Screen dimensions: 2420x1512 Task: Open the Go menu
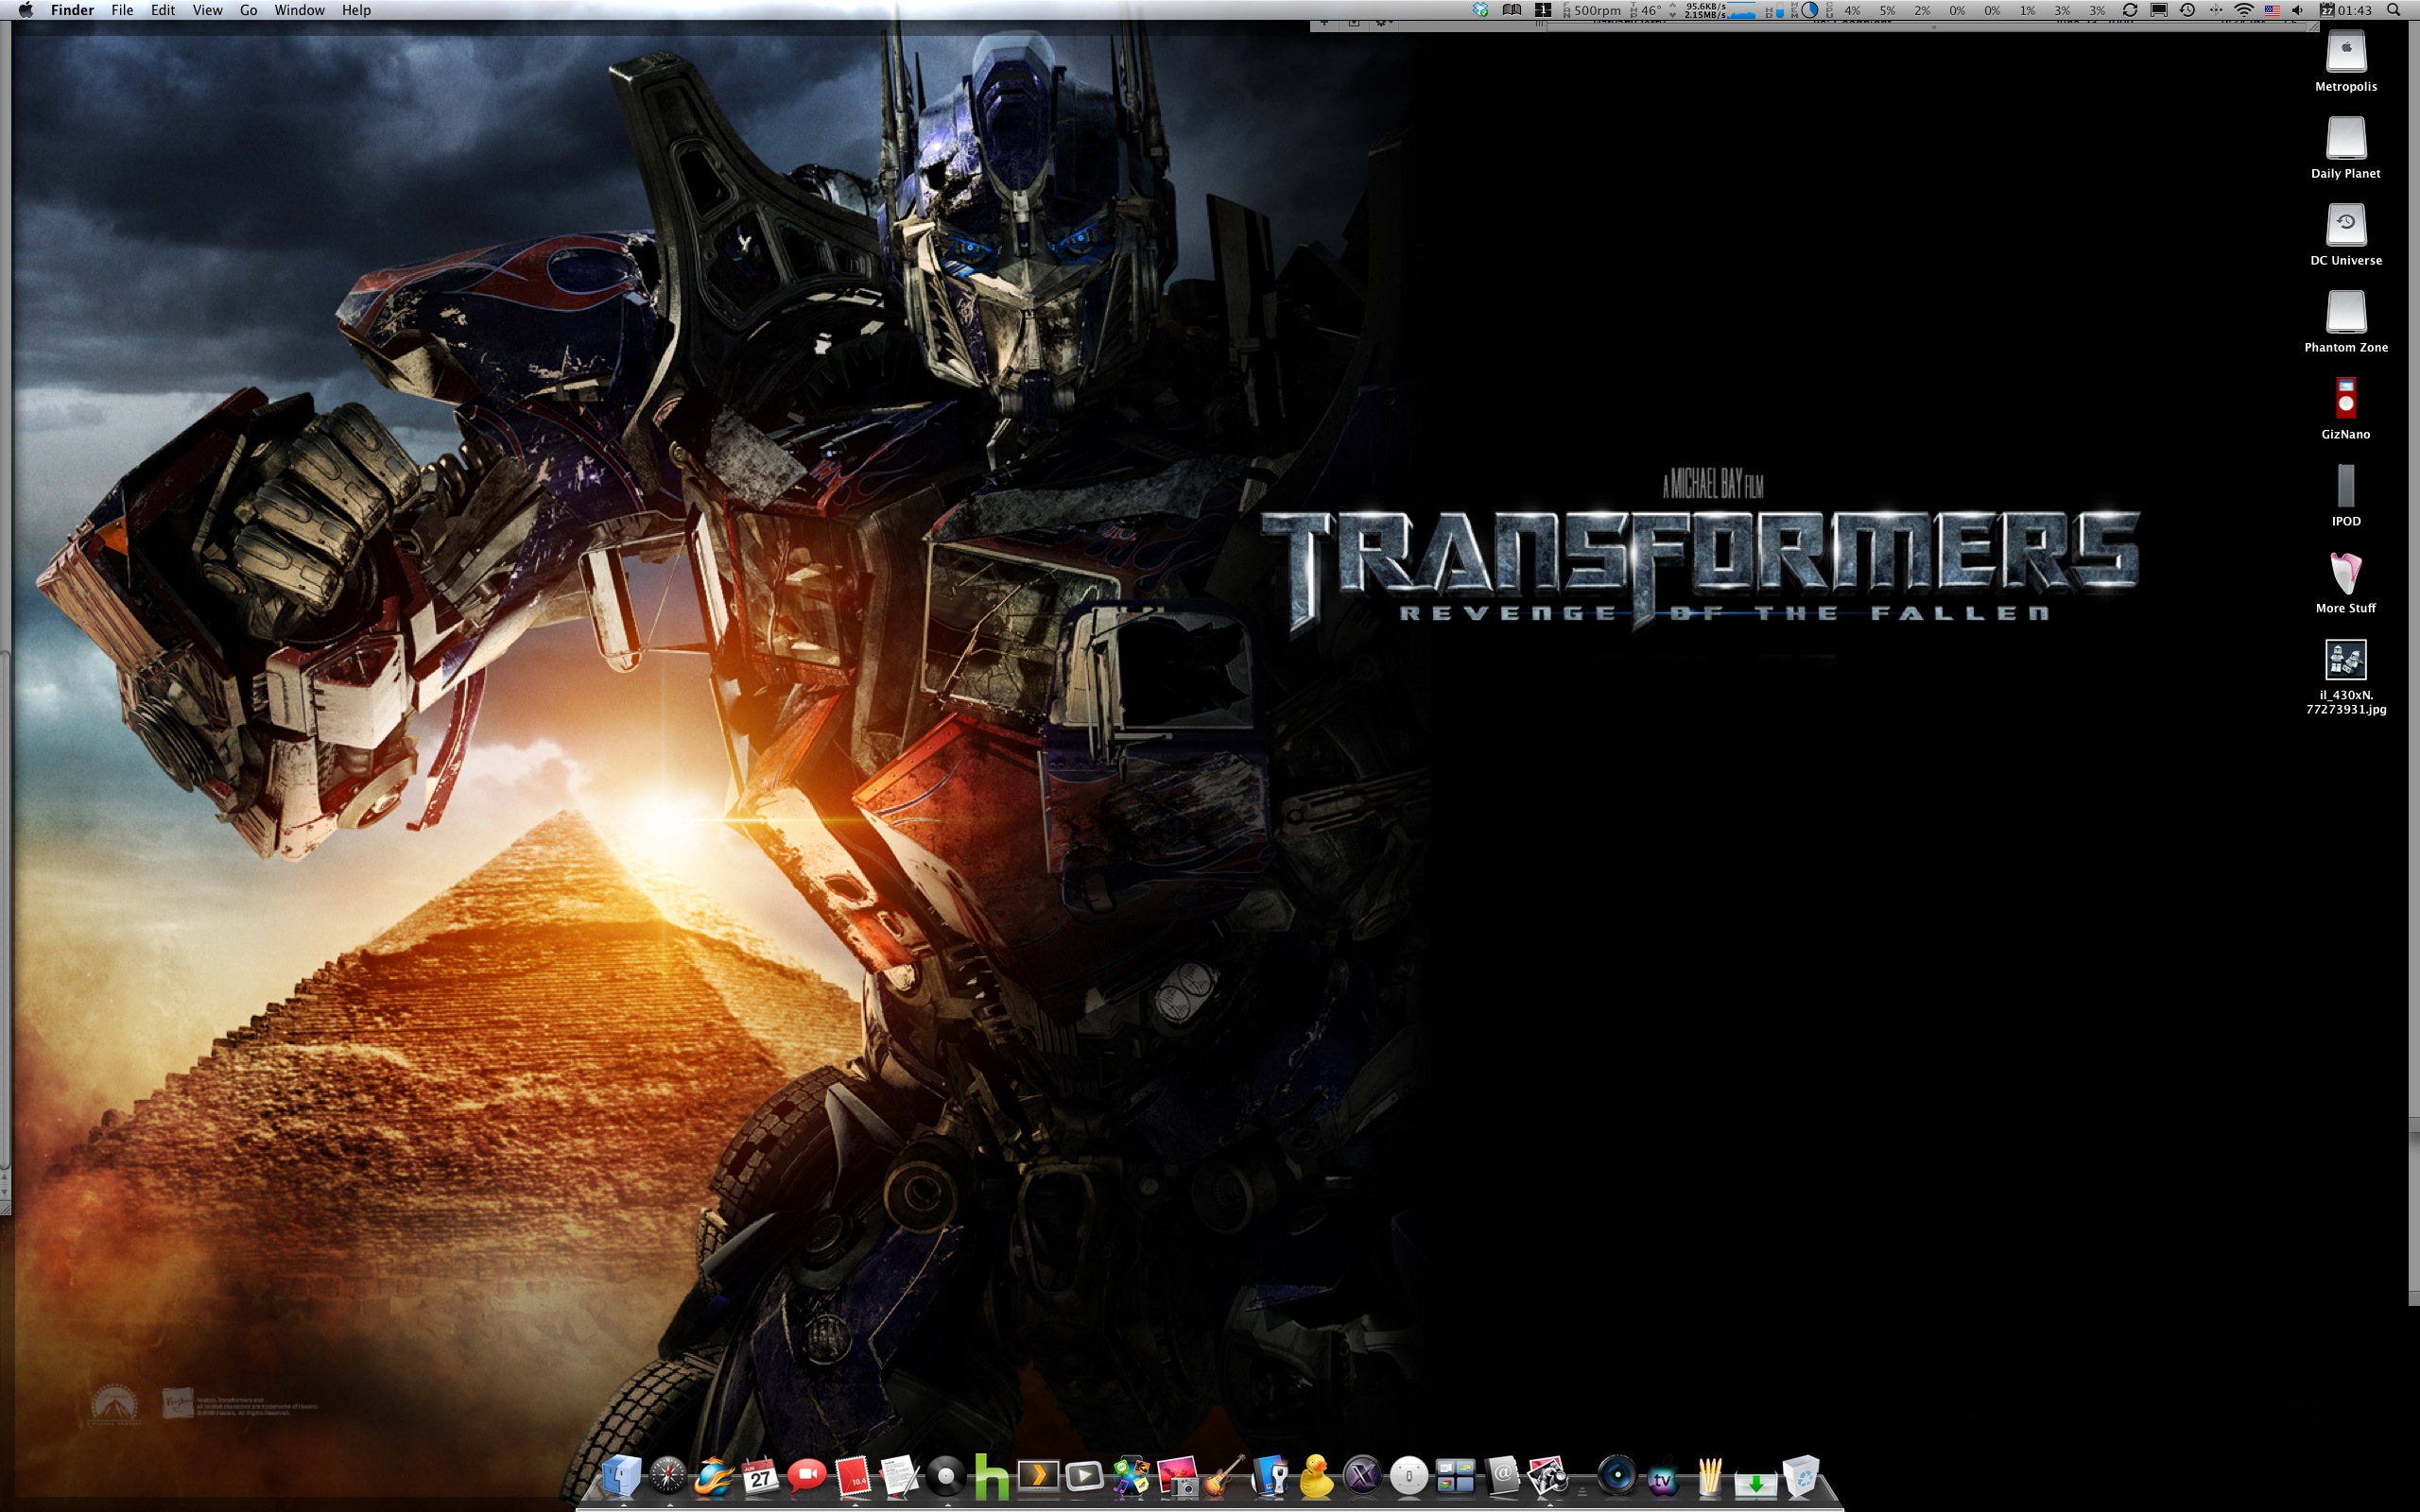pos(248,10)
